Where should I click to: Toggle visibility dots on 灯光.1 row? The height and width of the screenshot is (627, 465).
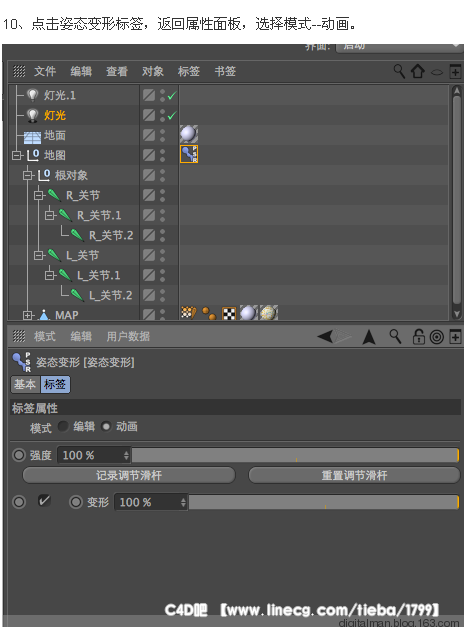(162, 95)
